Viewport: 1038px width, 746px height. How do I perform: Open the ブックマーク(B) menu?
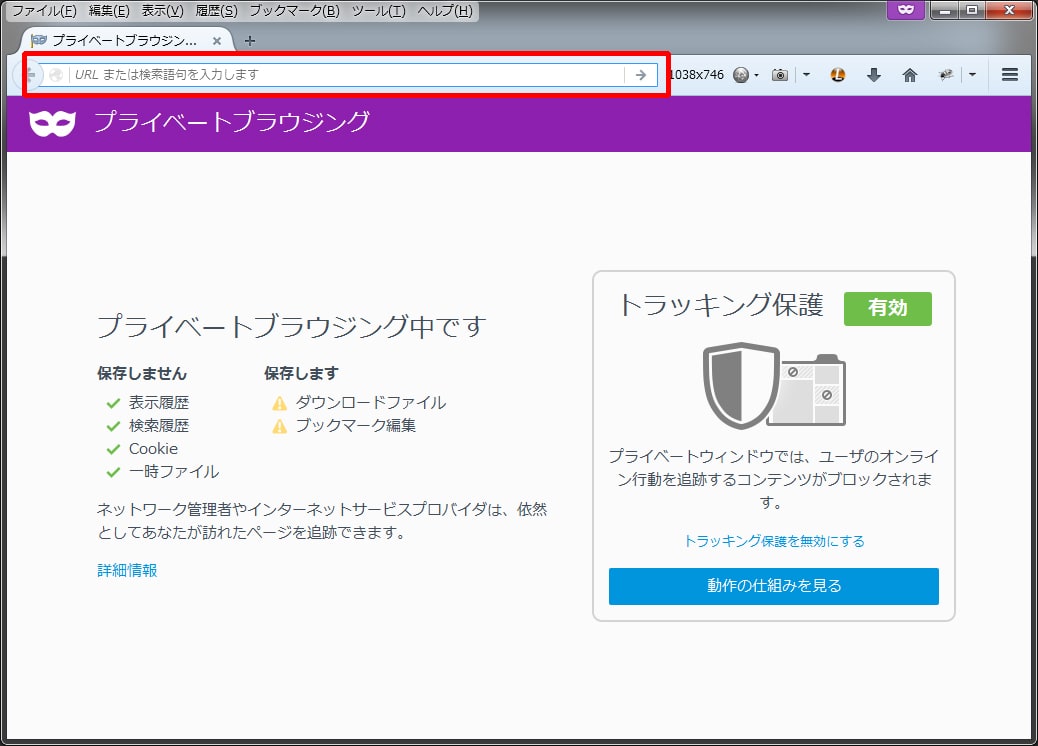tap(294, 11)
